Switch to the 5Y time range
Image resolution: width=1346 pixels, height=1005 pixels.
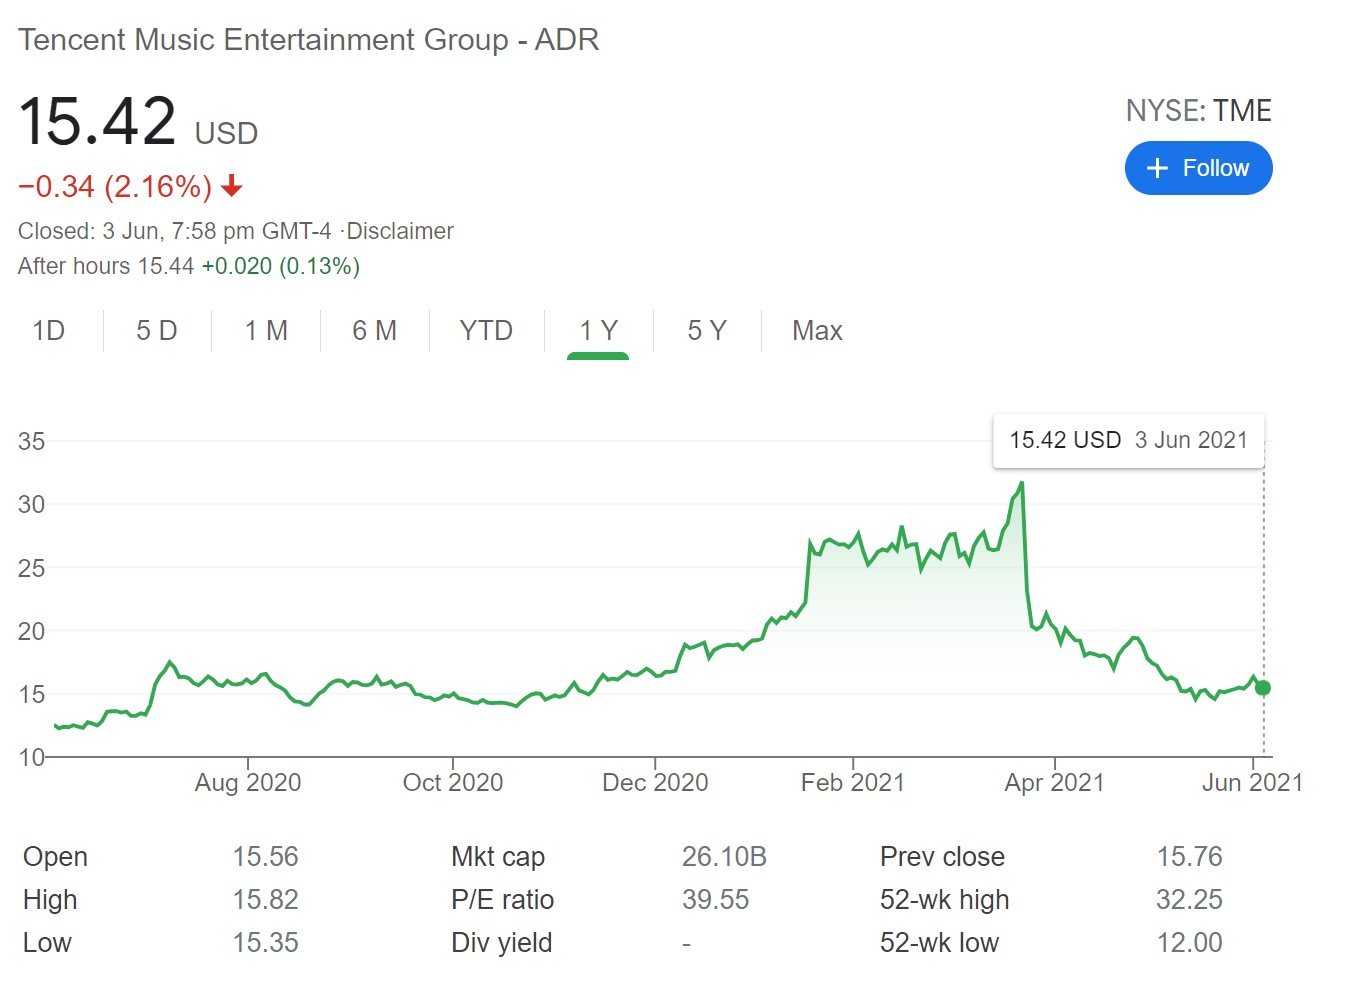pyautogui.click(x=705, y=330)
